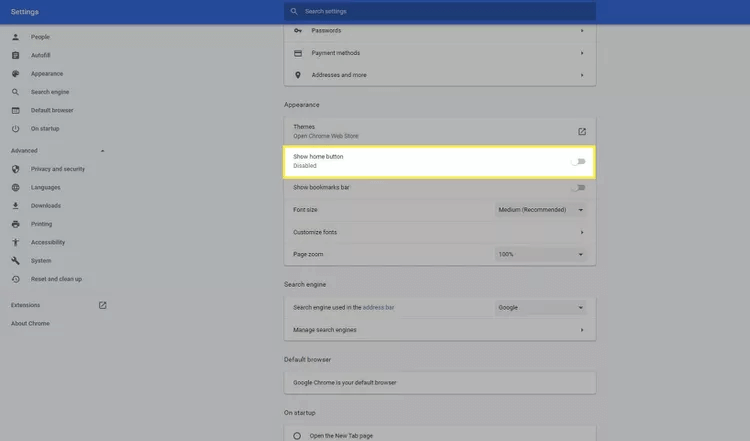Go to Reset and clean up section
This screenshot has height=441, width=750.
(56, 279)
